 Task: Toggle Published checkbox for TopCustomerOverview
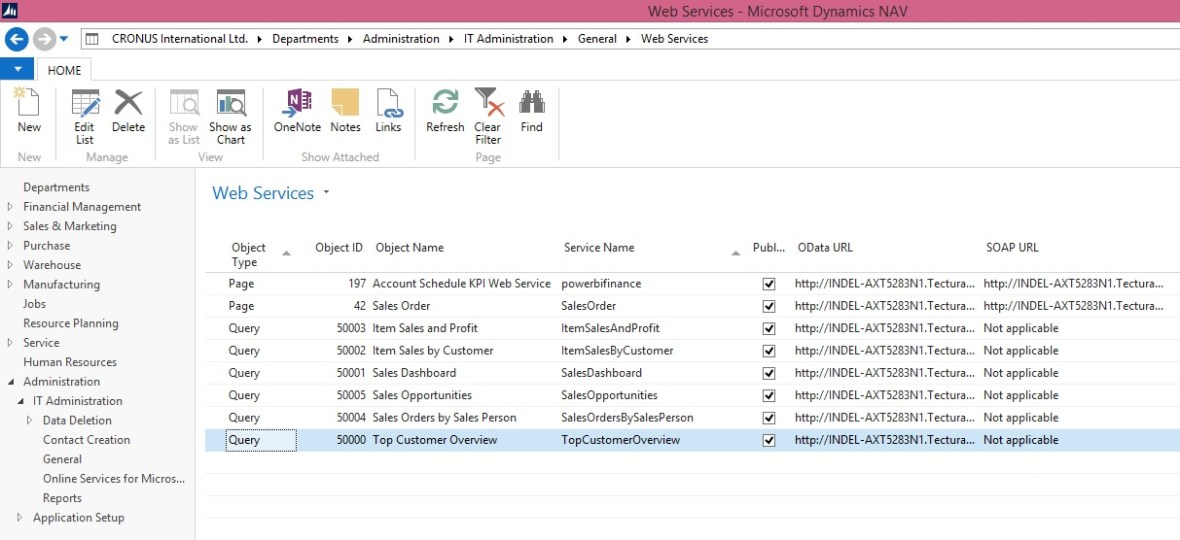768,441
